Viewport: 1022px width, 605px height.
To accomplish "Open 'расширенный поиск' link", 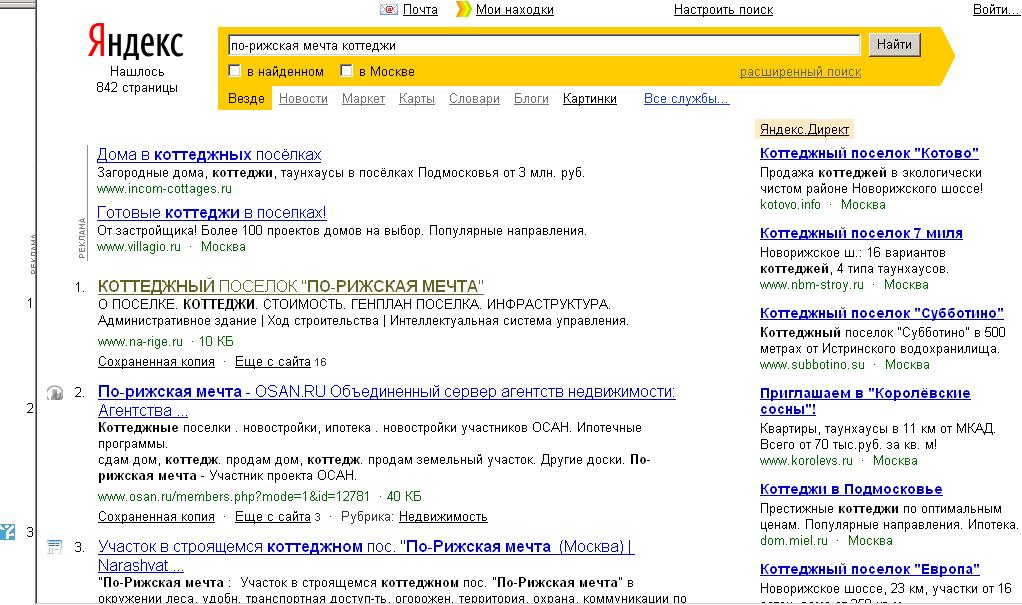I will 801,71.
